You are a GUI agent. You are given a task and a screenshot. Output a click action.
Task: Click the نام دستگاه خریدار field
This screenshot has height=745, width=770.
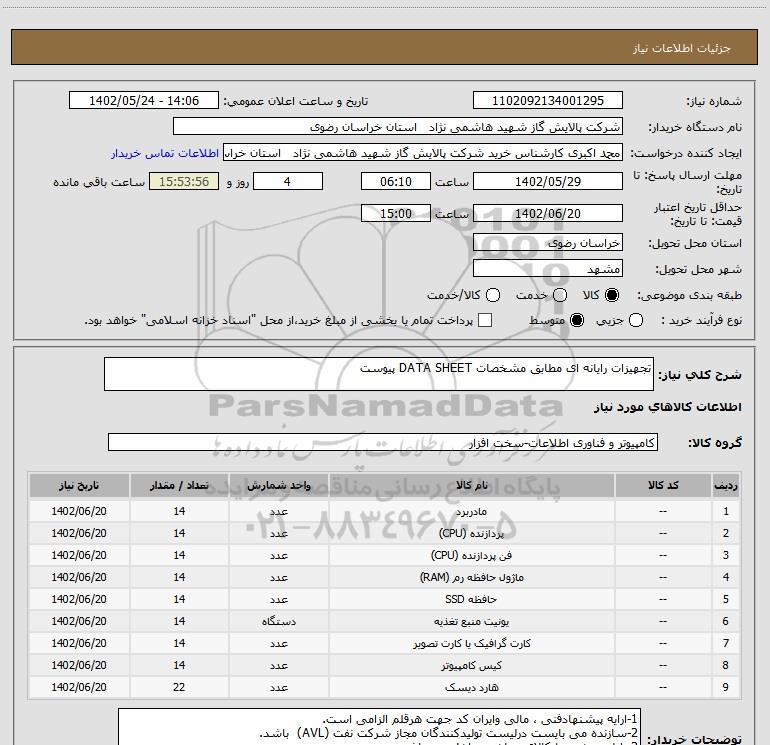[x=397, y=128]
